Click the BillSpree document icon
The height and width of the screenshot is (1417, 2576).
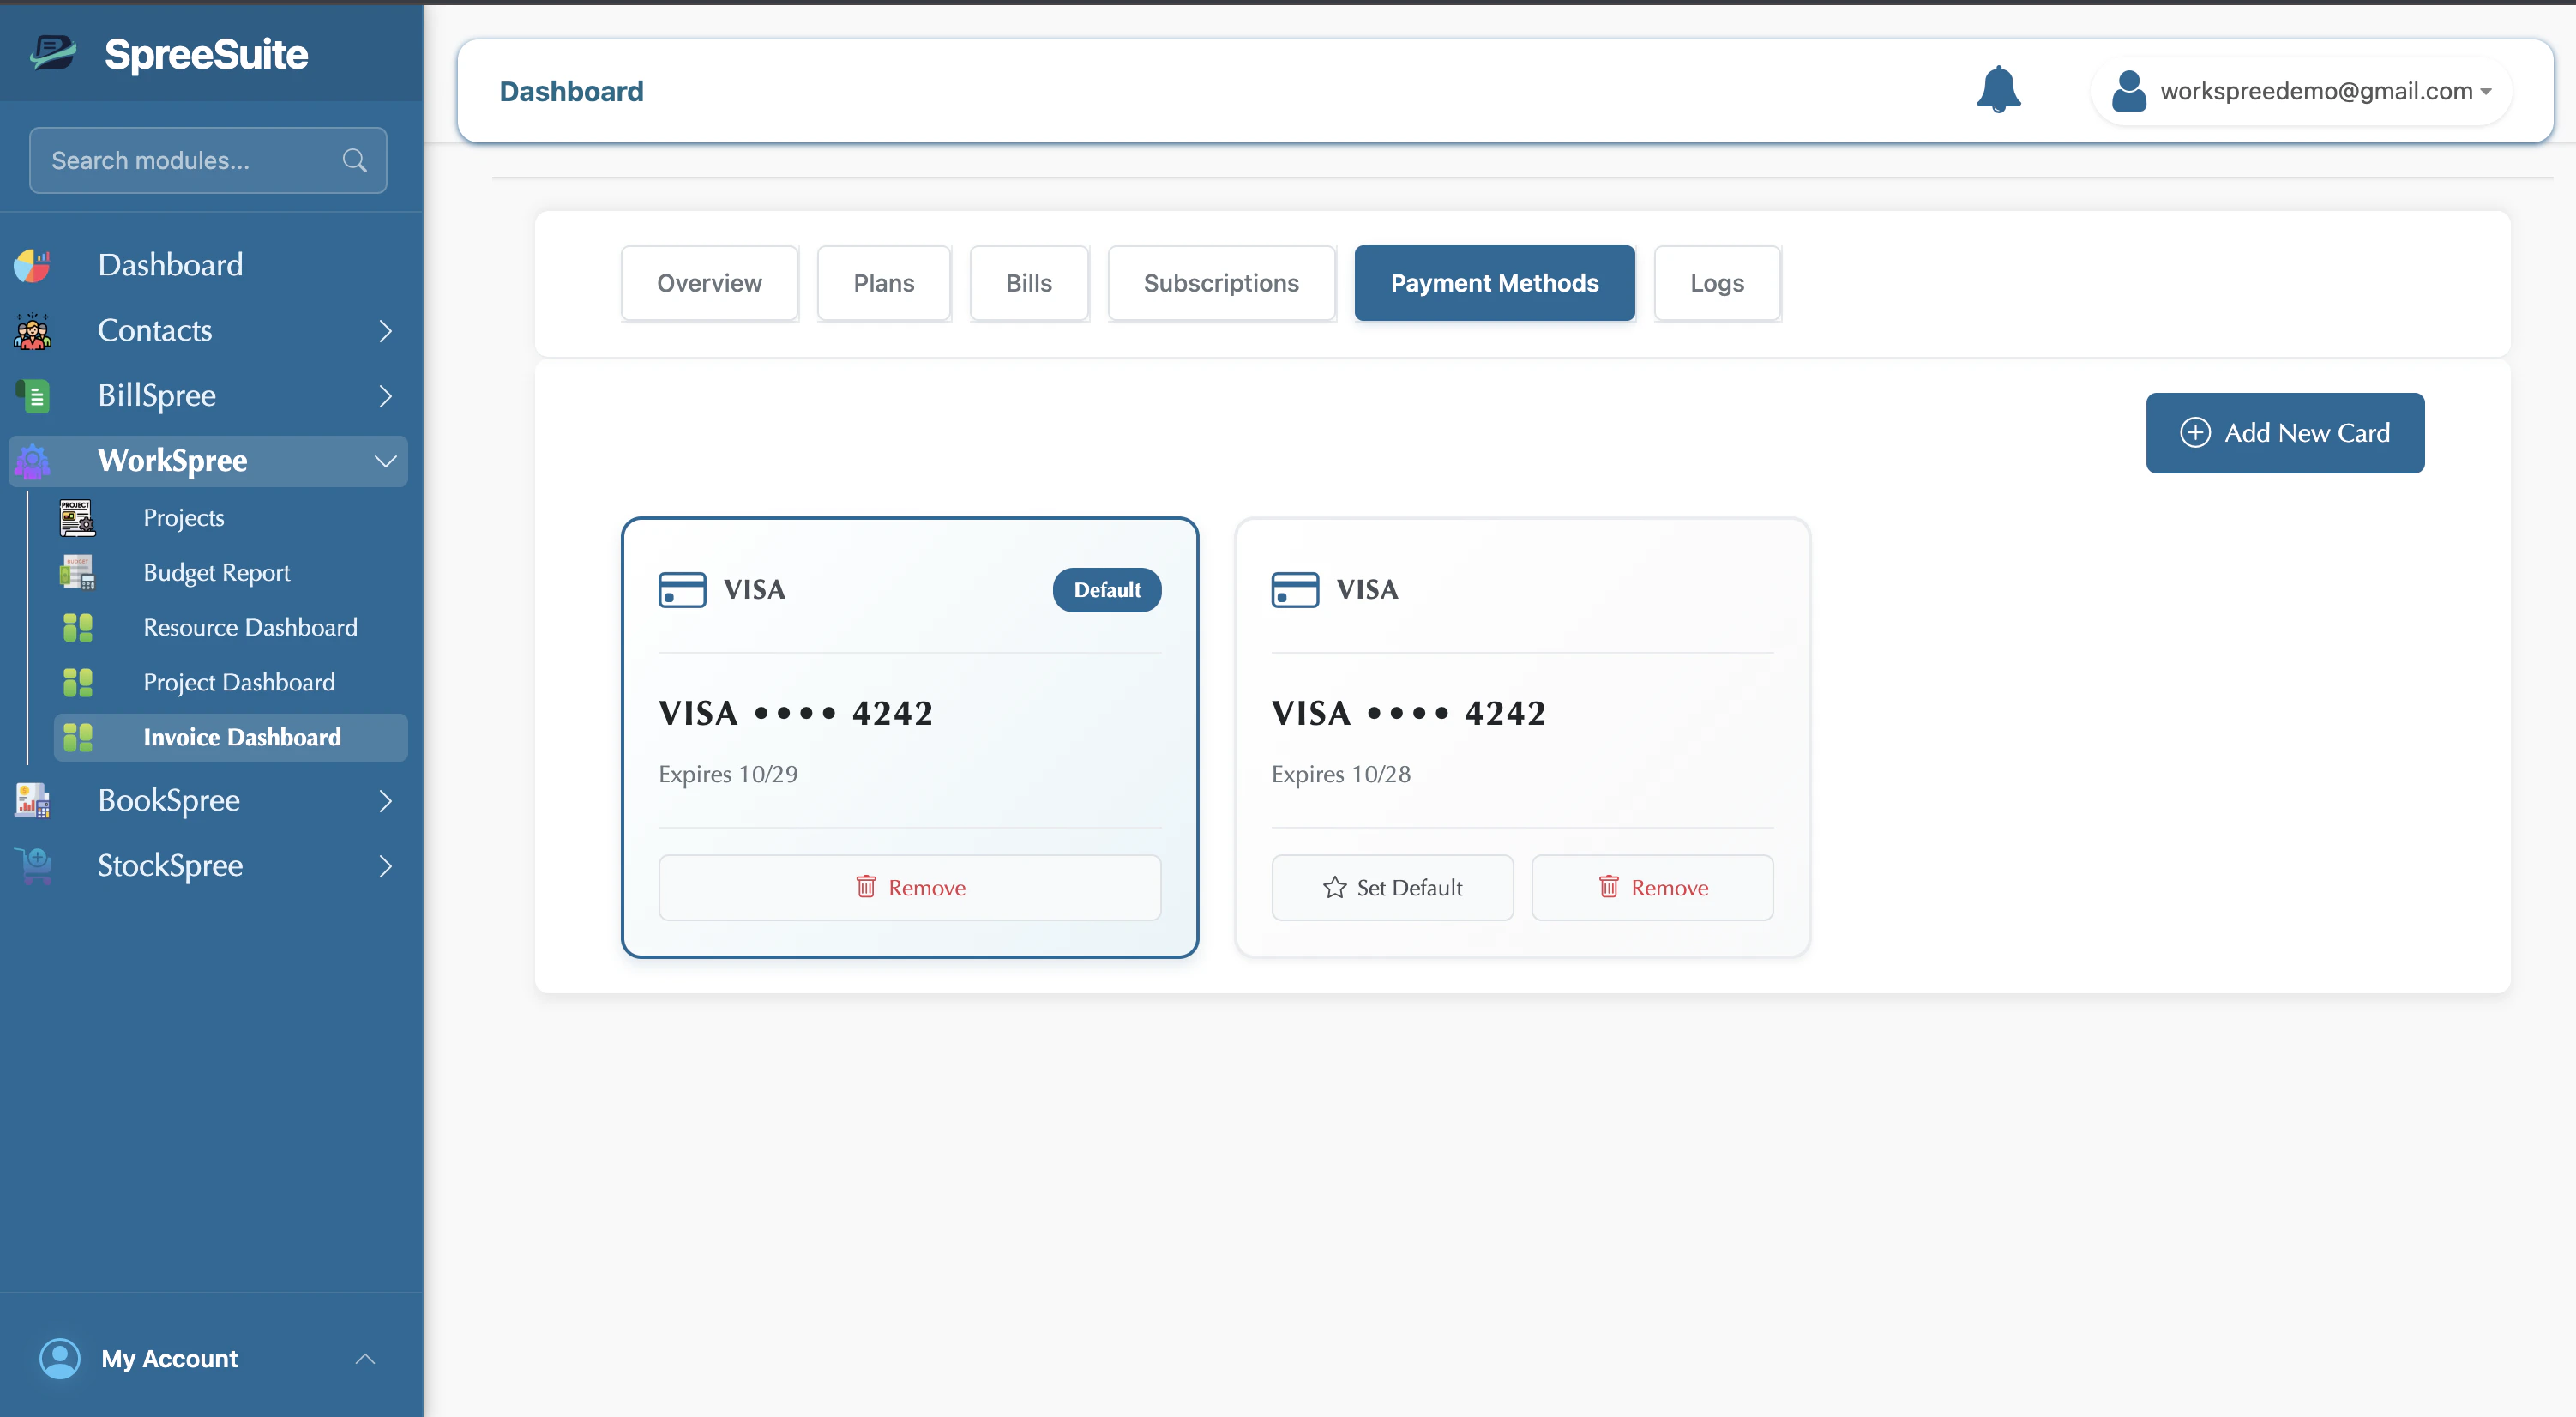(32, 396)
